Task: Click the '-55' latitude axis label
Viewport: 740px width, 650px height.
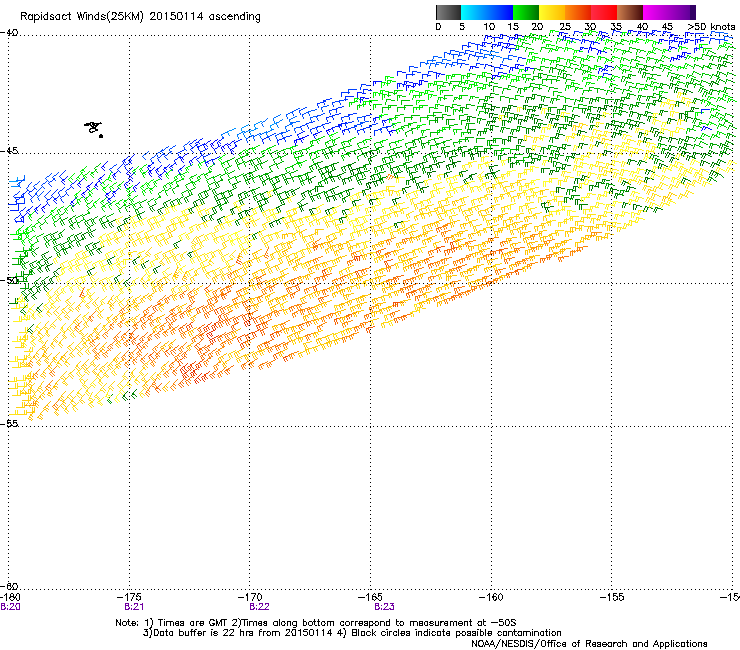Action: click(9, 423)
